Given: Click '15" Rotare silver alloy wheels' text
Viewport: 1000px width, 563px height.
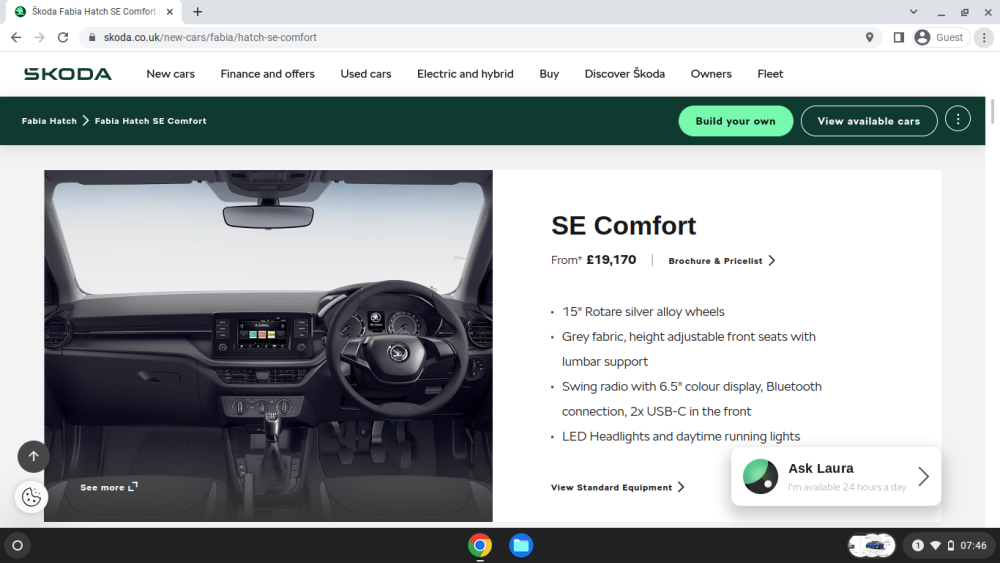Looking at the screenshot, I should coord(643,312).
